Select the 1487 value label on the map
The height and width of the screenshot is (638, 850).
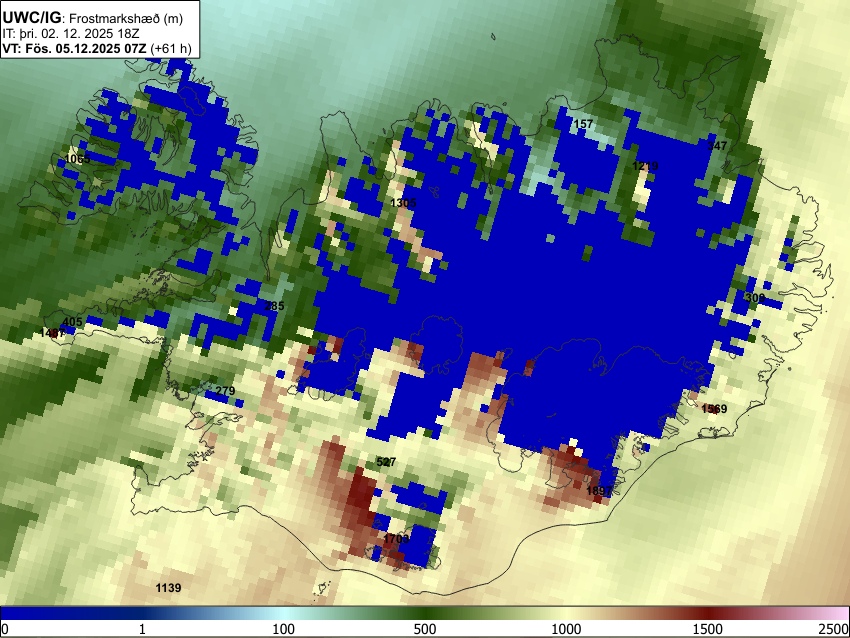click(53, 333)
